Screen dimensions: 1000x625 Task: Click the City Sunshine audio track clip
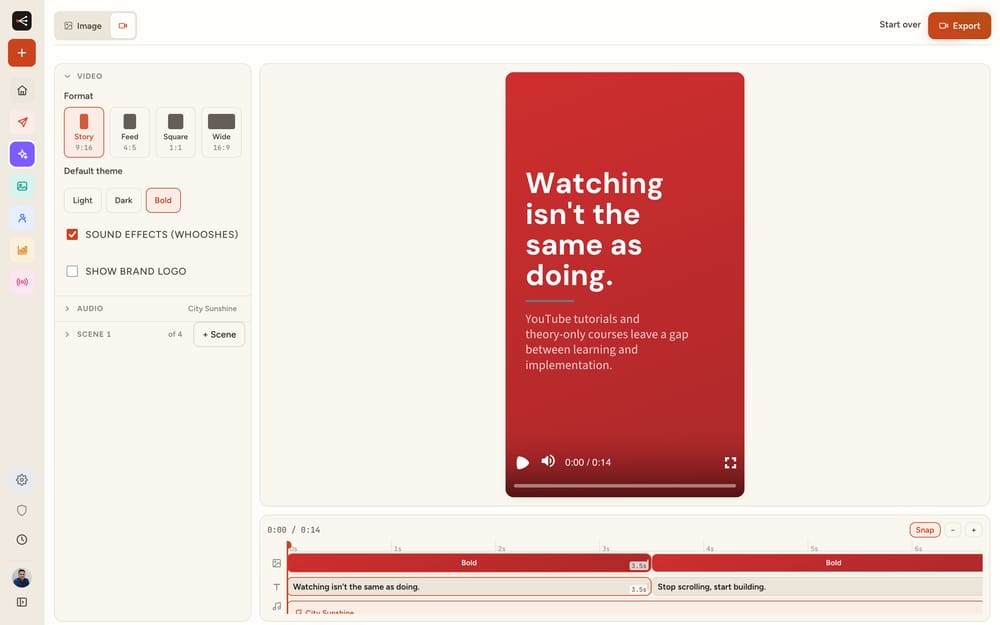click(x=635, y=607)
